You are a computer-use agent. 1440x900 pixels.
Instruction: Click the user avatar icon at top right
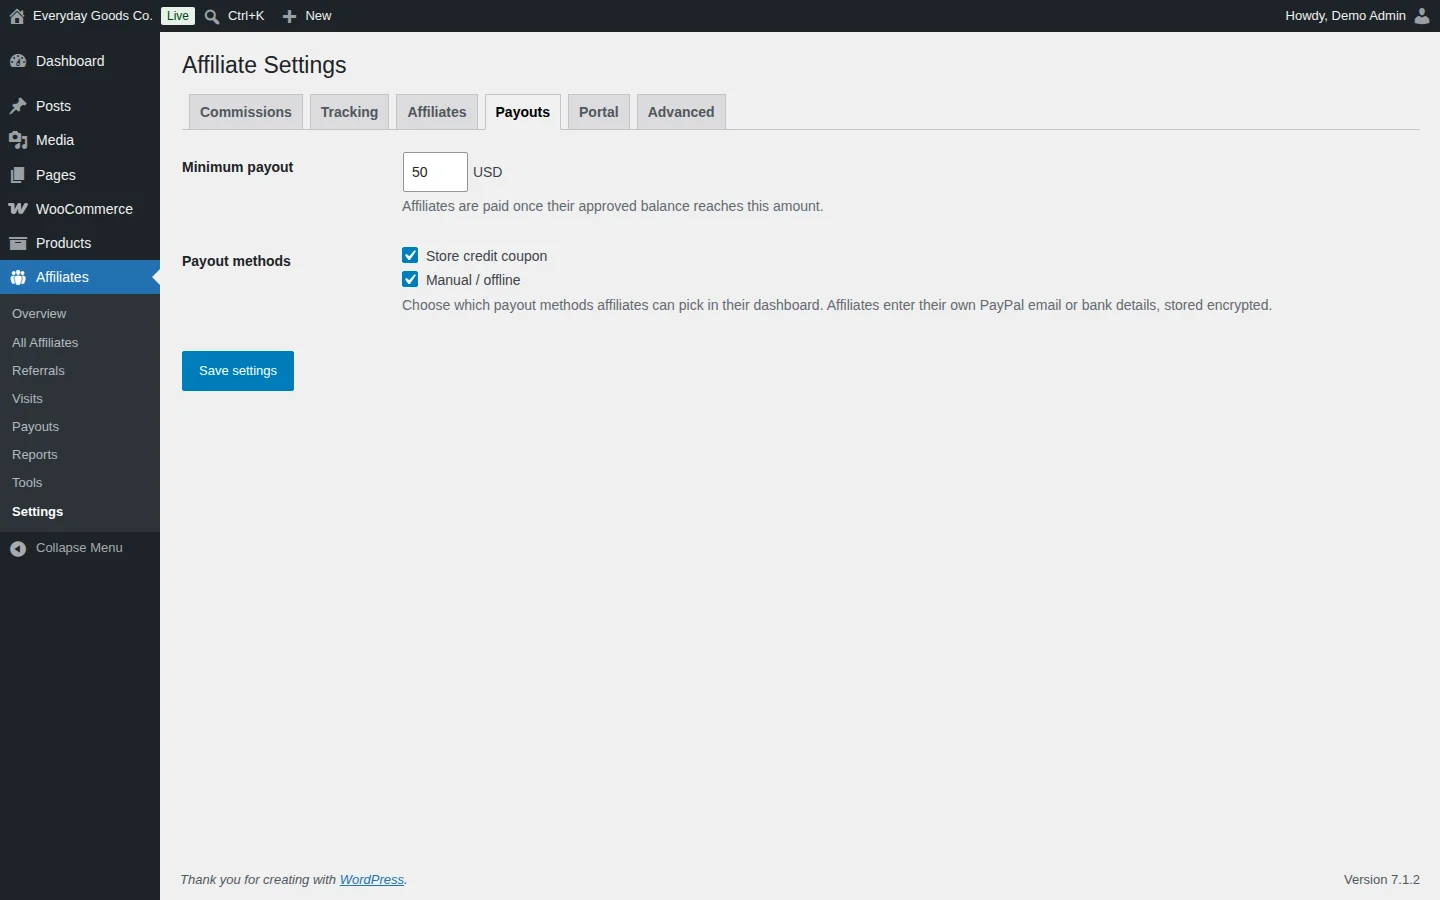point(1422,16)
